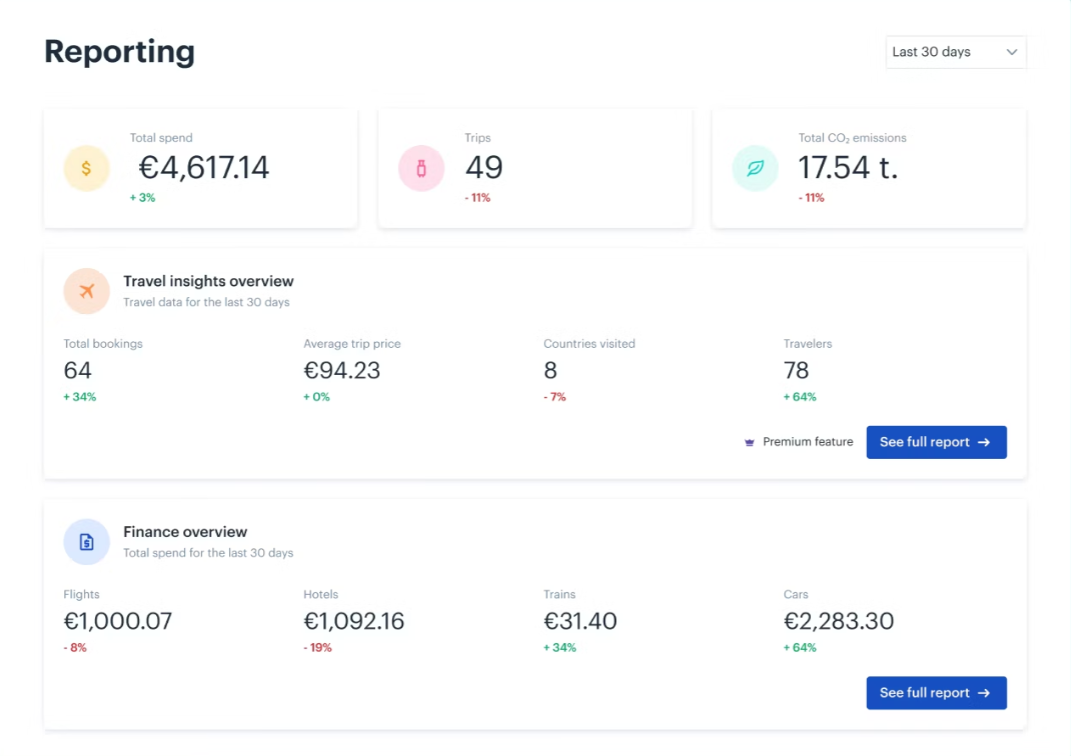
Task: Click the Trips count showing 49
Action: tap(484, 168)
